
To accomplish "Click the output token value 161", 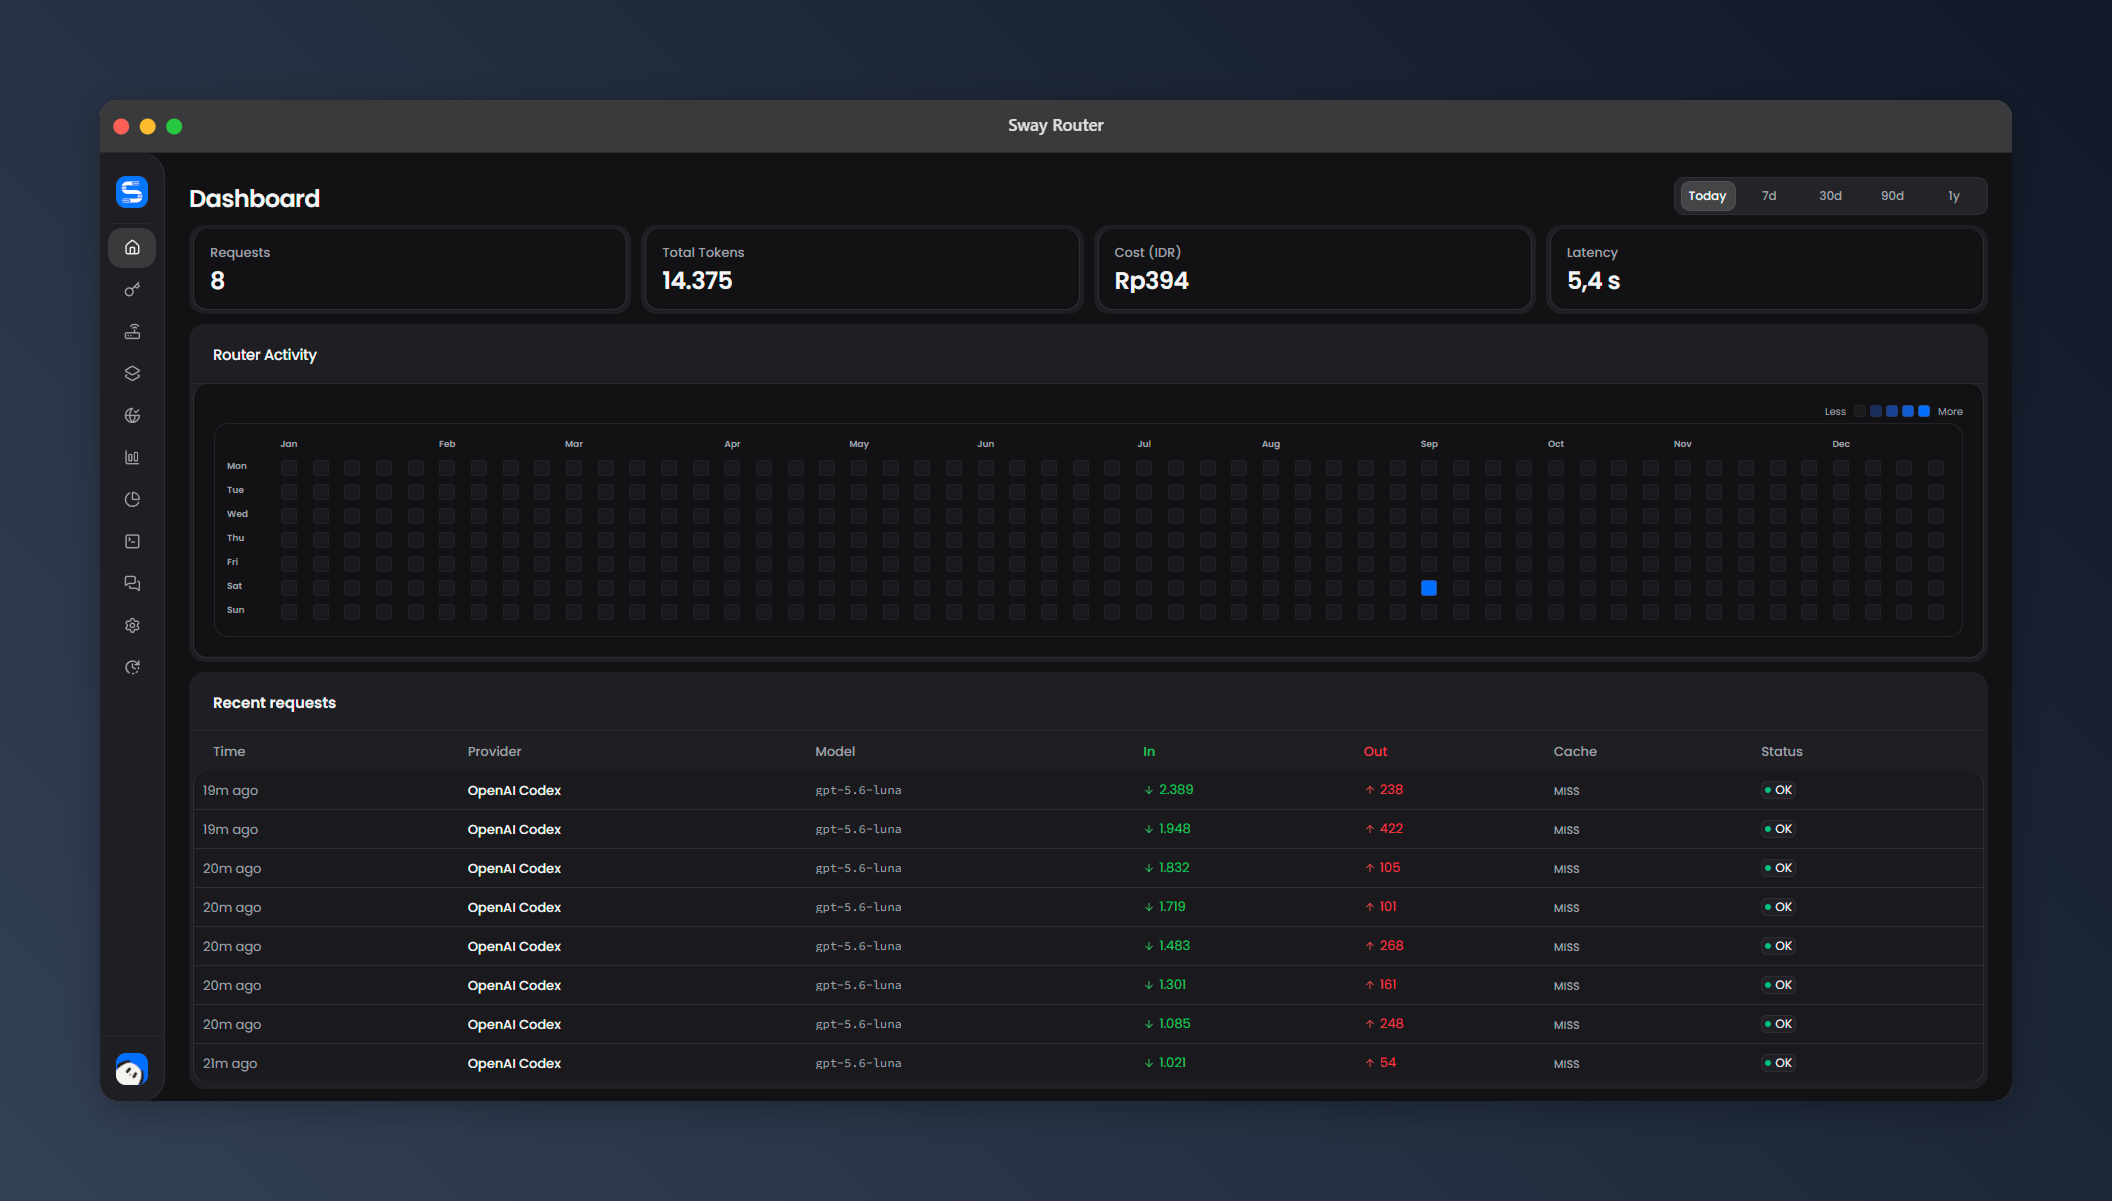I will click(x=1388, y=985).
